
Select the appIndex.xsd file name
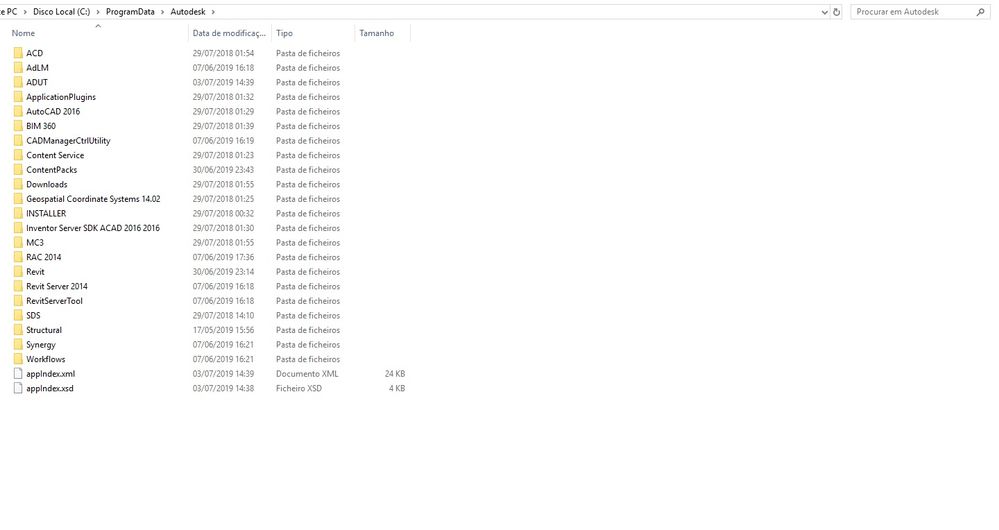click(50, 389)
